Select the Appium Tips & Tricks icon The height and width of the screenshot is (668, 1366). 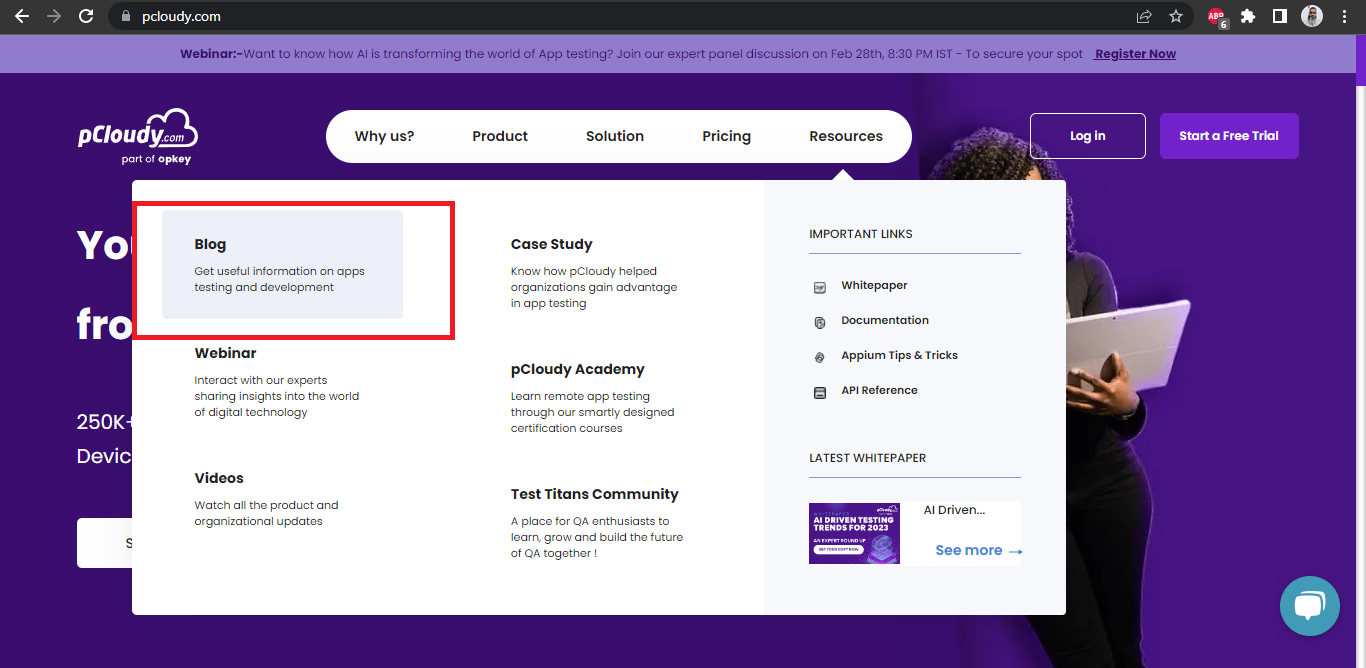[x=820, y=356]
